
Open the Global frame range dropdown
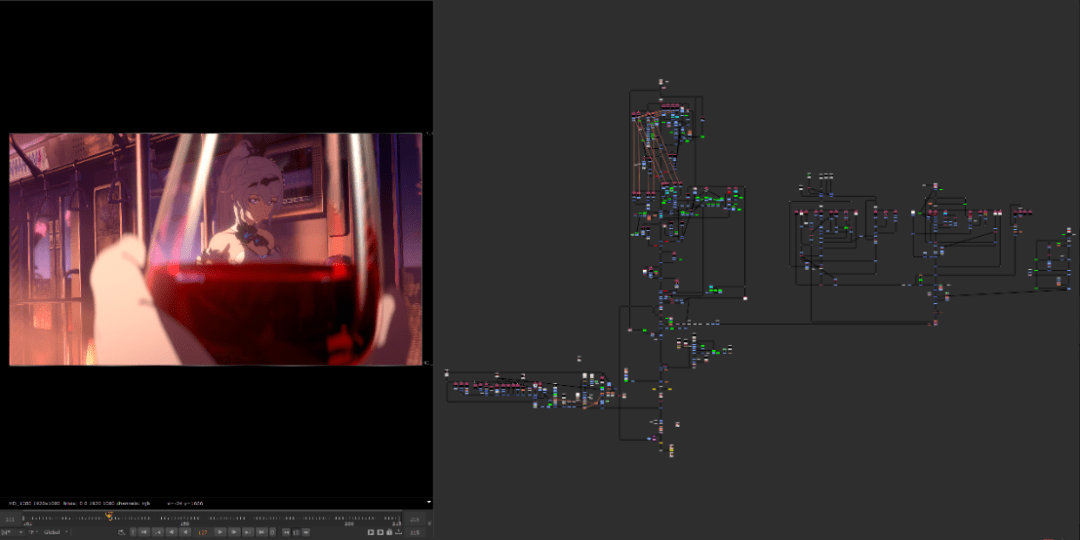point(56,532)
